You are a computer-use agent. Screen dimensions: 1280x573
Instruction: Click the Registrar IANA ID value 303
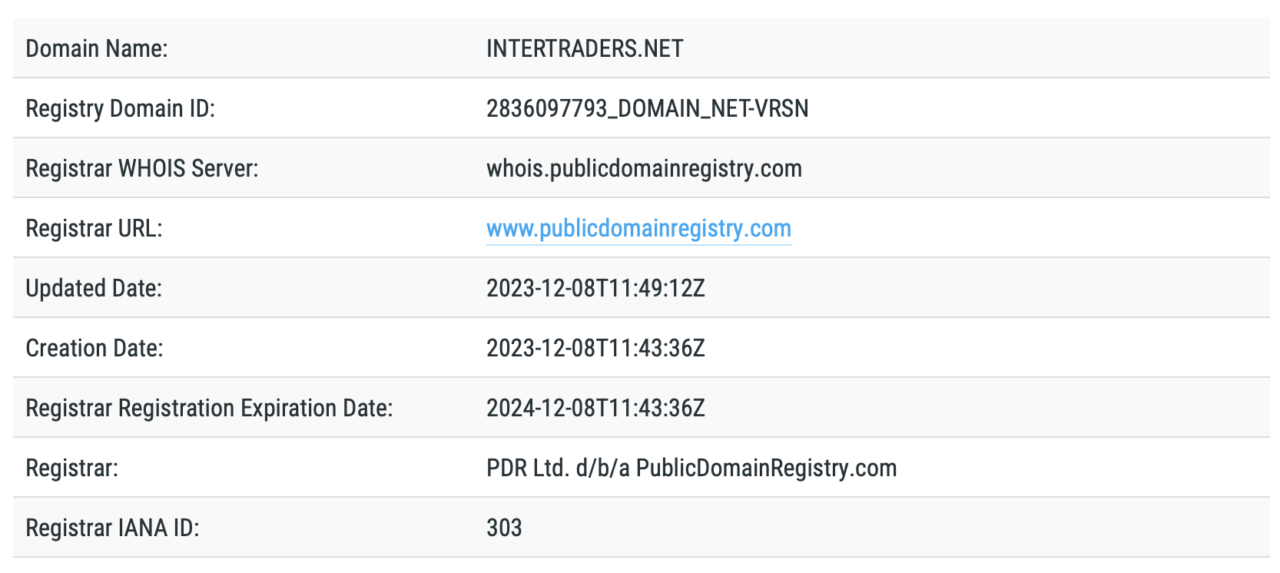pyautogui.click(x=504, y=528)
